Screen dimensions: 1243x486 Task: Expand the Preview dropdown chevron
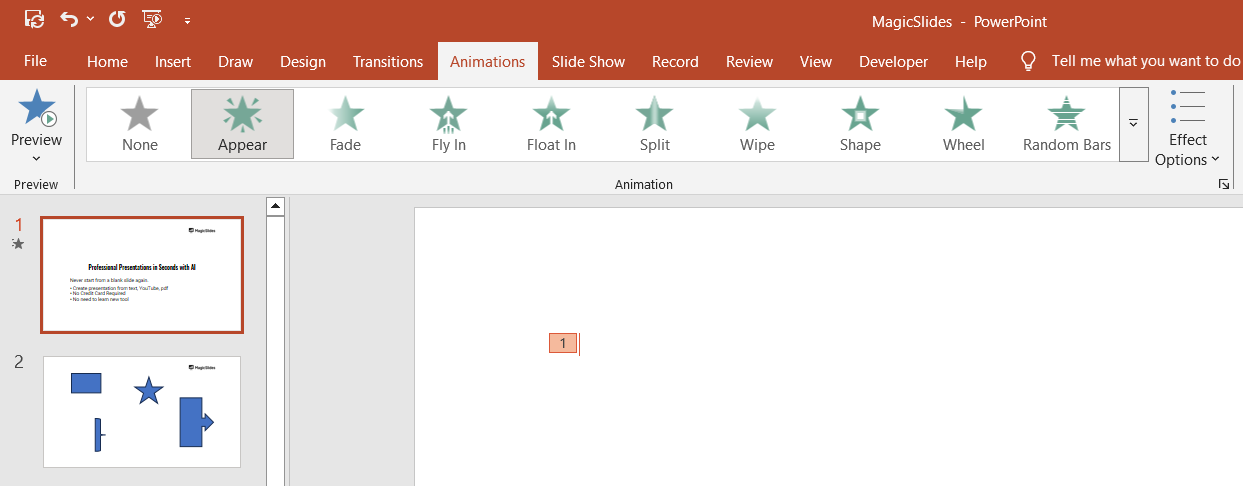(x=36, y=158)
